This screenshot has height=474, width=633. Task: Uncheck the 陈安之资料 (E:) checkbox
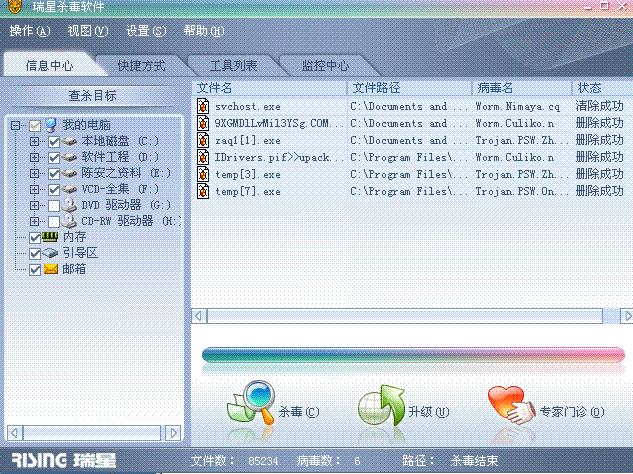point(54,174)
